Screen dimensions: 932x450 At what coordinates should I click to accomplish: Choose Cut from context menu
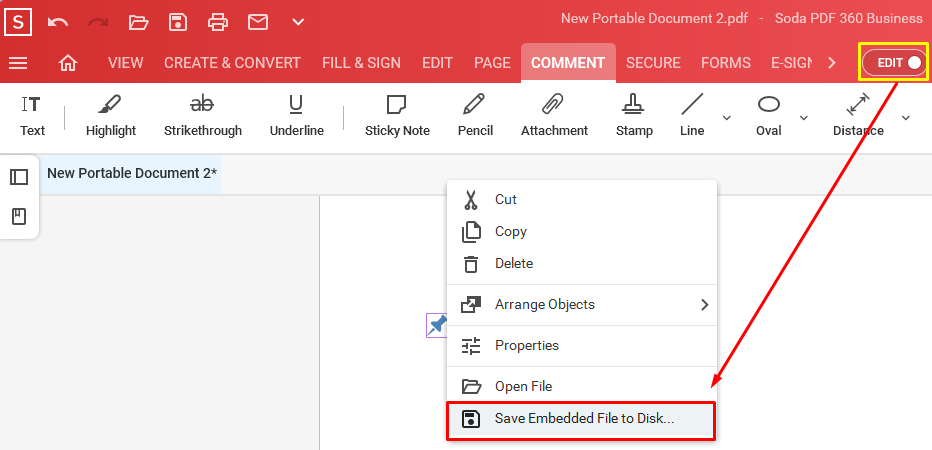(581, 200)
